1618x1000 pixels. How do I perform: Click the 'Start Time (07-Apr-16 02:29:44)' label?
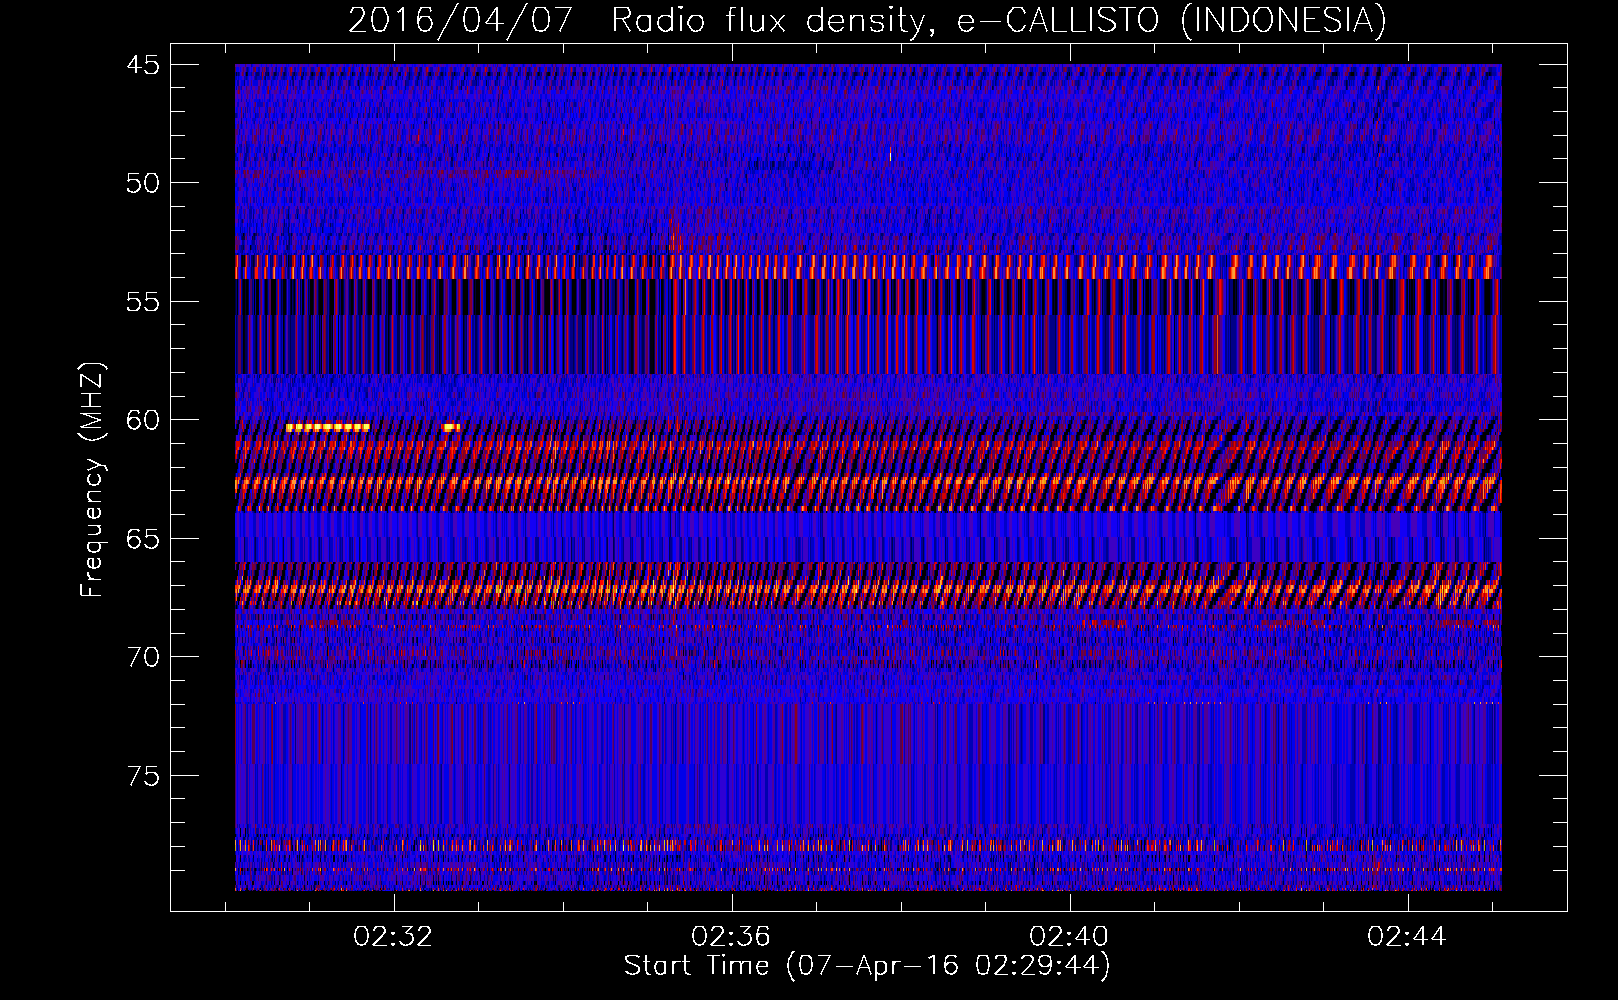[x=867, y=966]
